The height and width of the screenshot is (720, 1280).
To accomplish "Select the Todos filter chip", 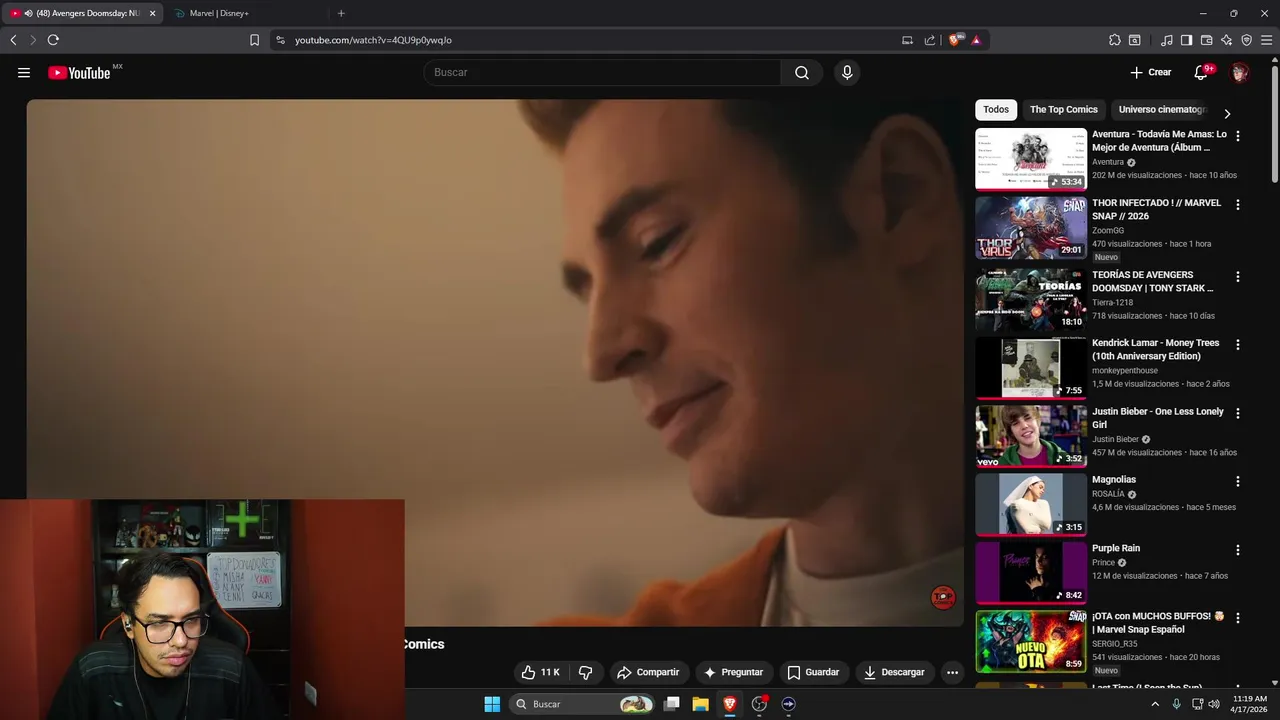I will pyautogui.click(x=996, y=110).
